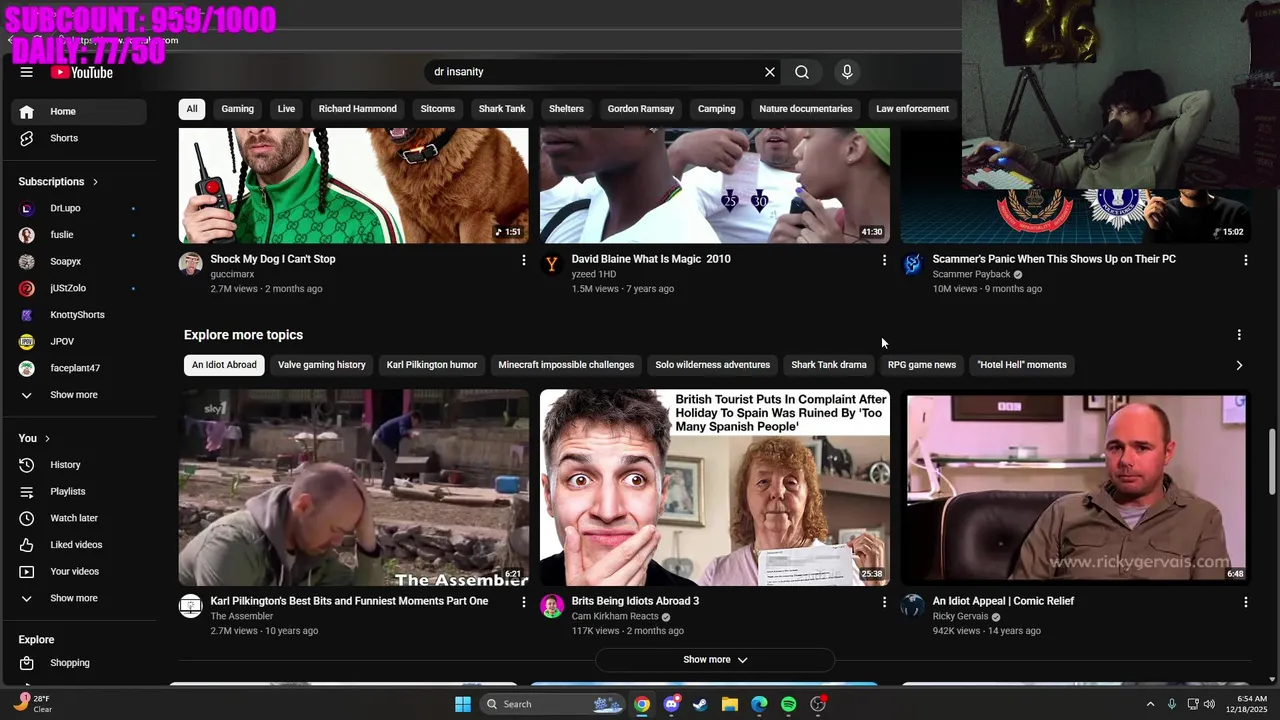This screenshot has width=1280, height=720.
Task: Open the jUStZolo subscription
Action: pos(78,288)
